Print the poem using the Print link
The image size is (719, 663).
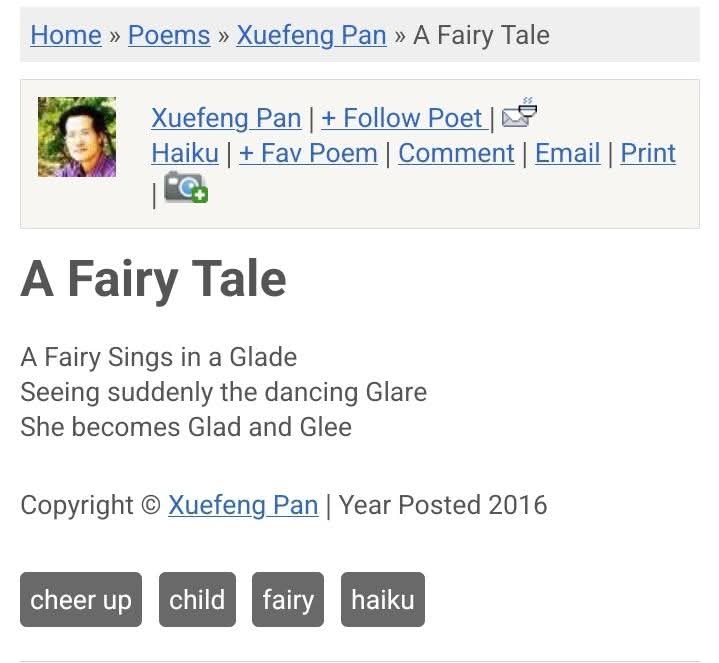pos(648,153)
